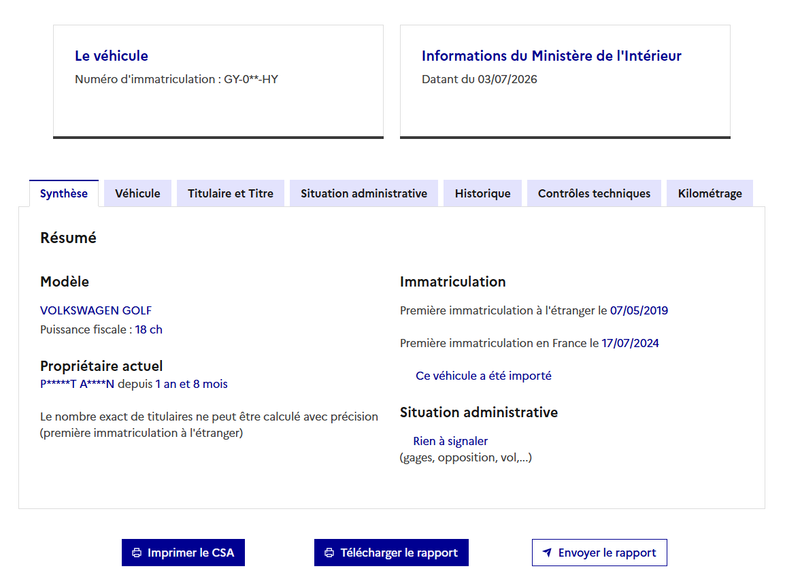This screenshot has height=582, width=800.
Task: Click the Imprimer le CSA button
Action: point(183,552)
